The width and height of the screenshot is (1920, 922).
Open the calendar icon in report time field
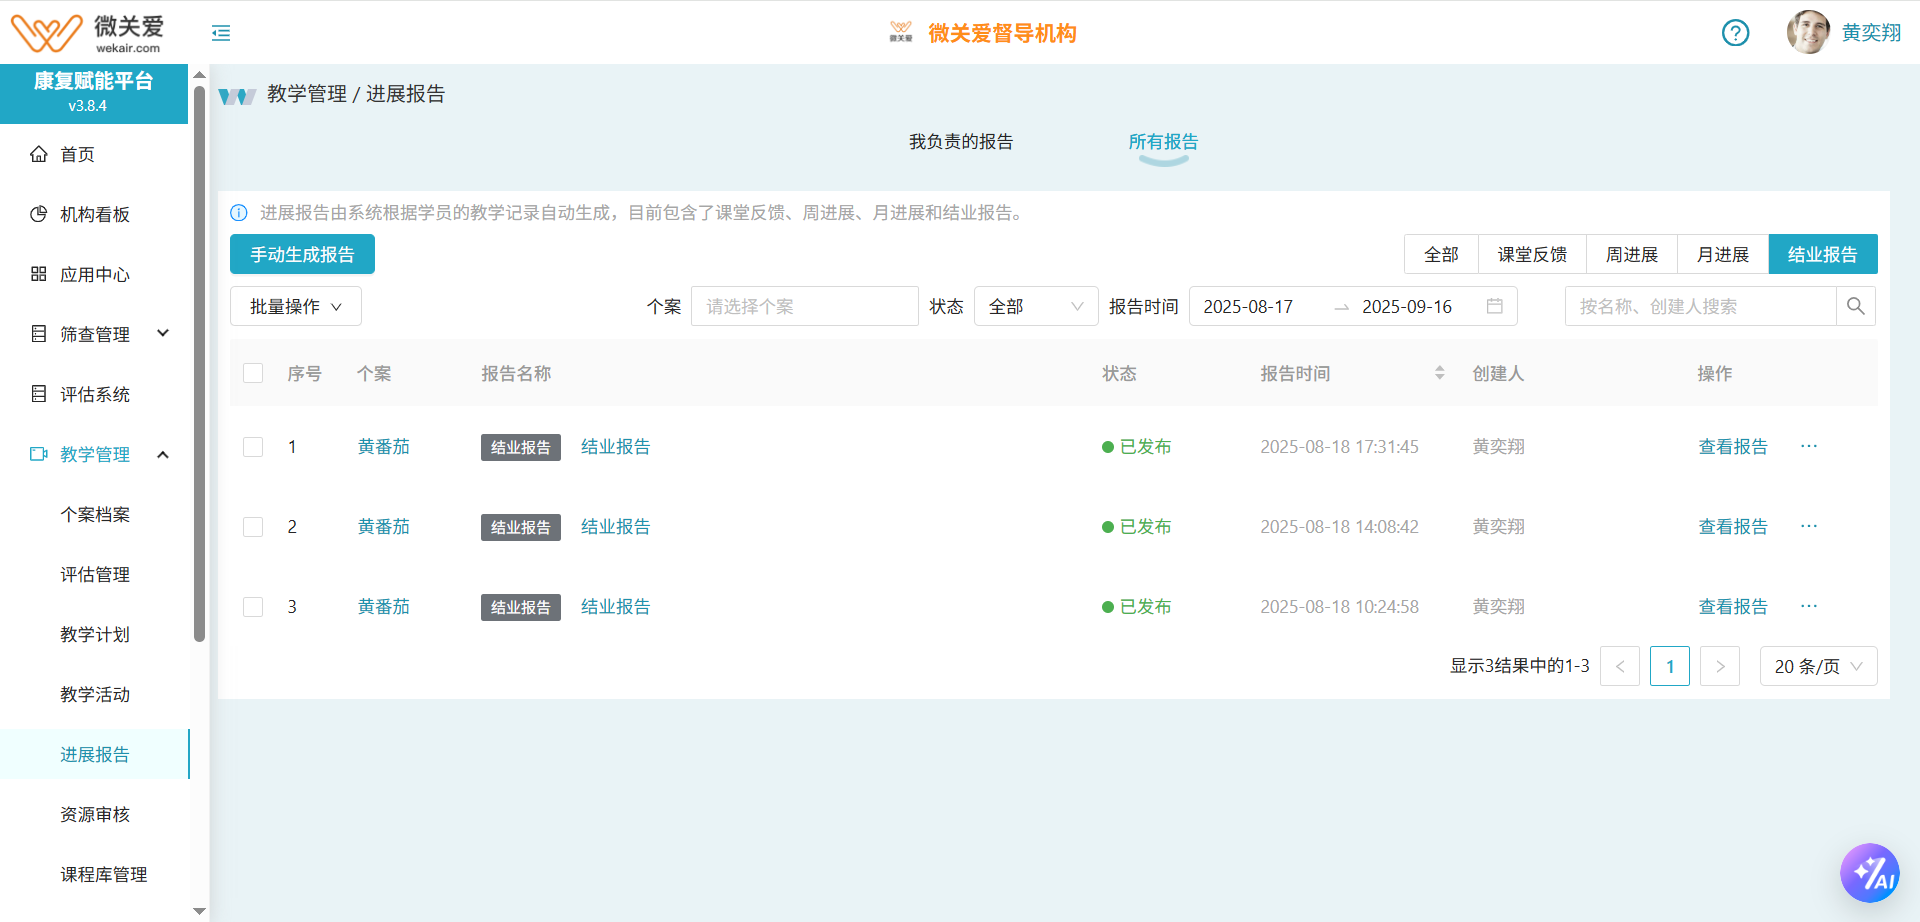[x=1494, y=306]
